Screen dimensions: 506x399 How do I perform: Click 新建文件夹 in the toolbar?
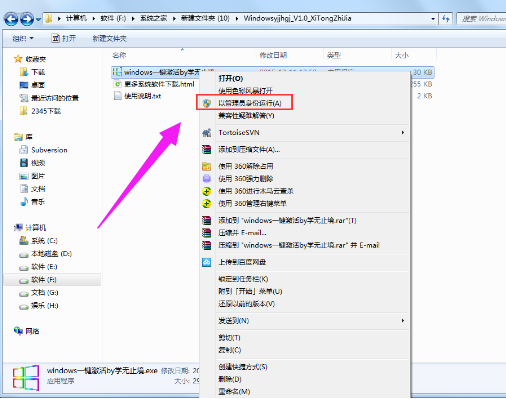[x=110, y=38]
